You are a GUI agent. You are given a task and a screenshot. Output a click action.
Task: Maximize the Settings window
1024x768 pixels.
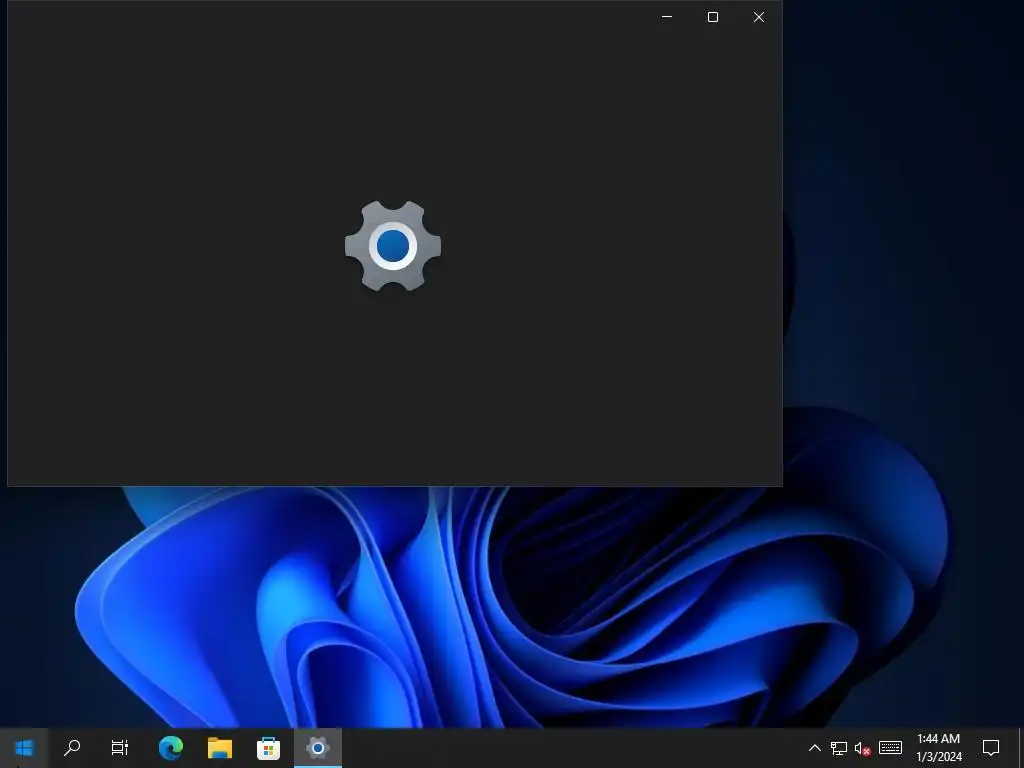(x=713, y=17)
